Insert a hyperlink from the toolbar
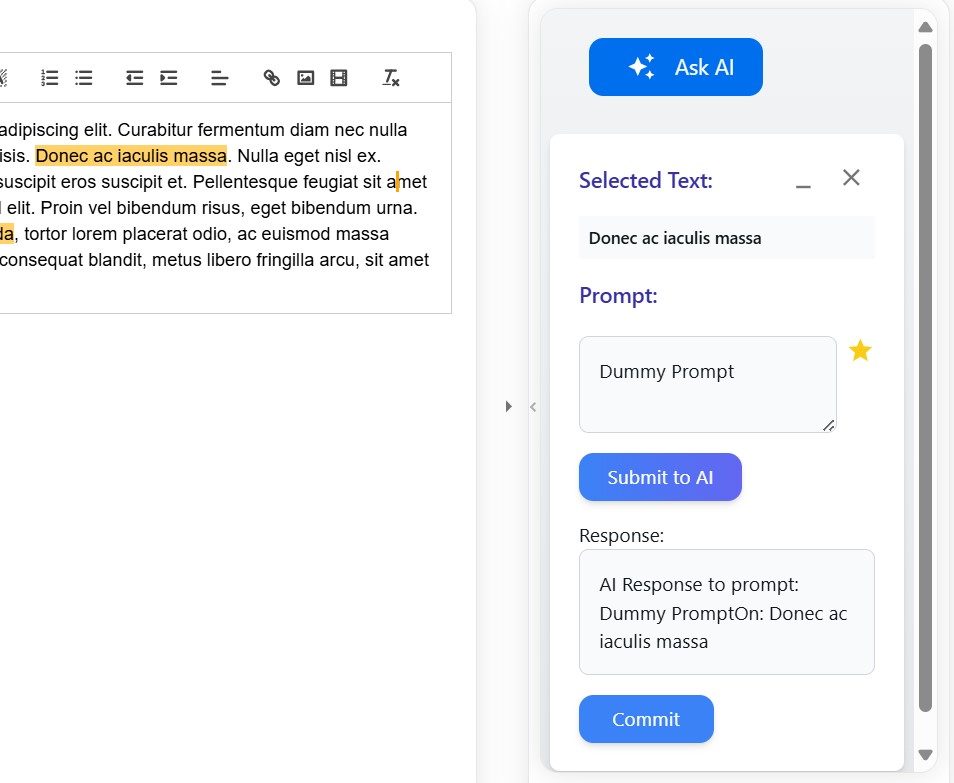Screen dimensions: 954x783 [x=271, y=78]
